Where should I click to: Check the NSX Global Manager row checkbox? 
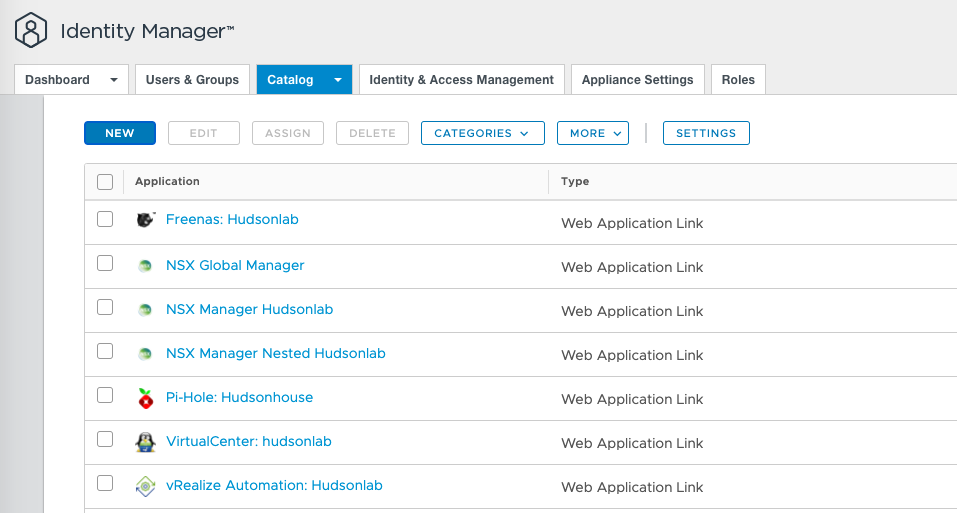point(105,263)
